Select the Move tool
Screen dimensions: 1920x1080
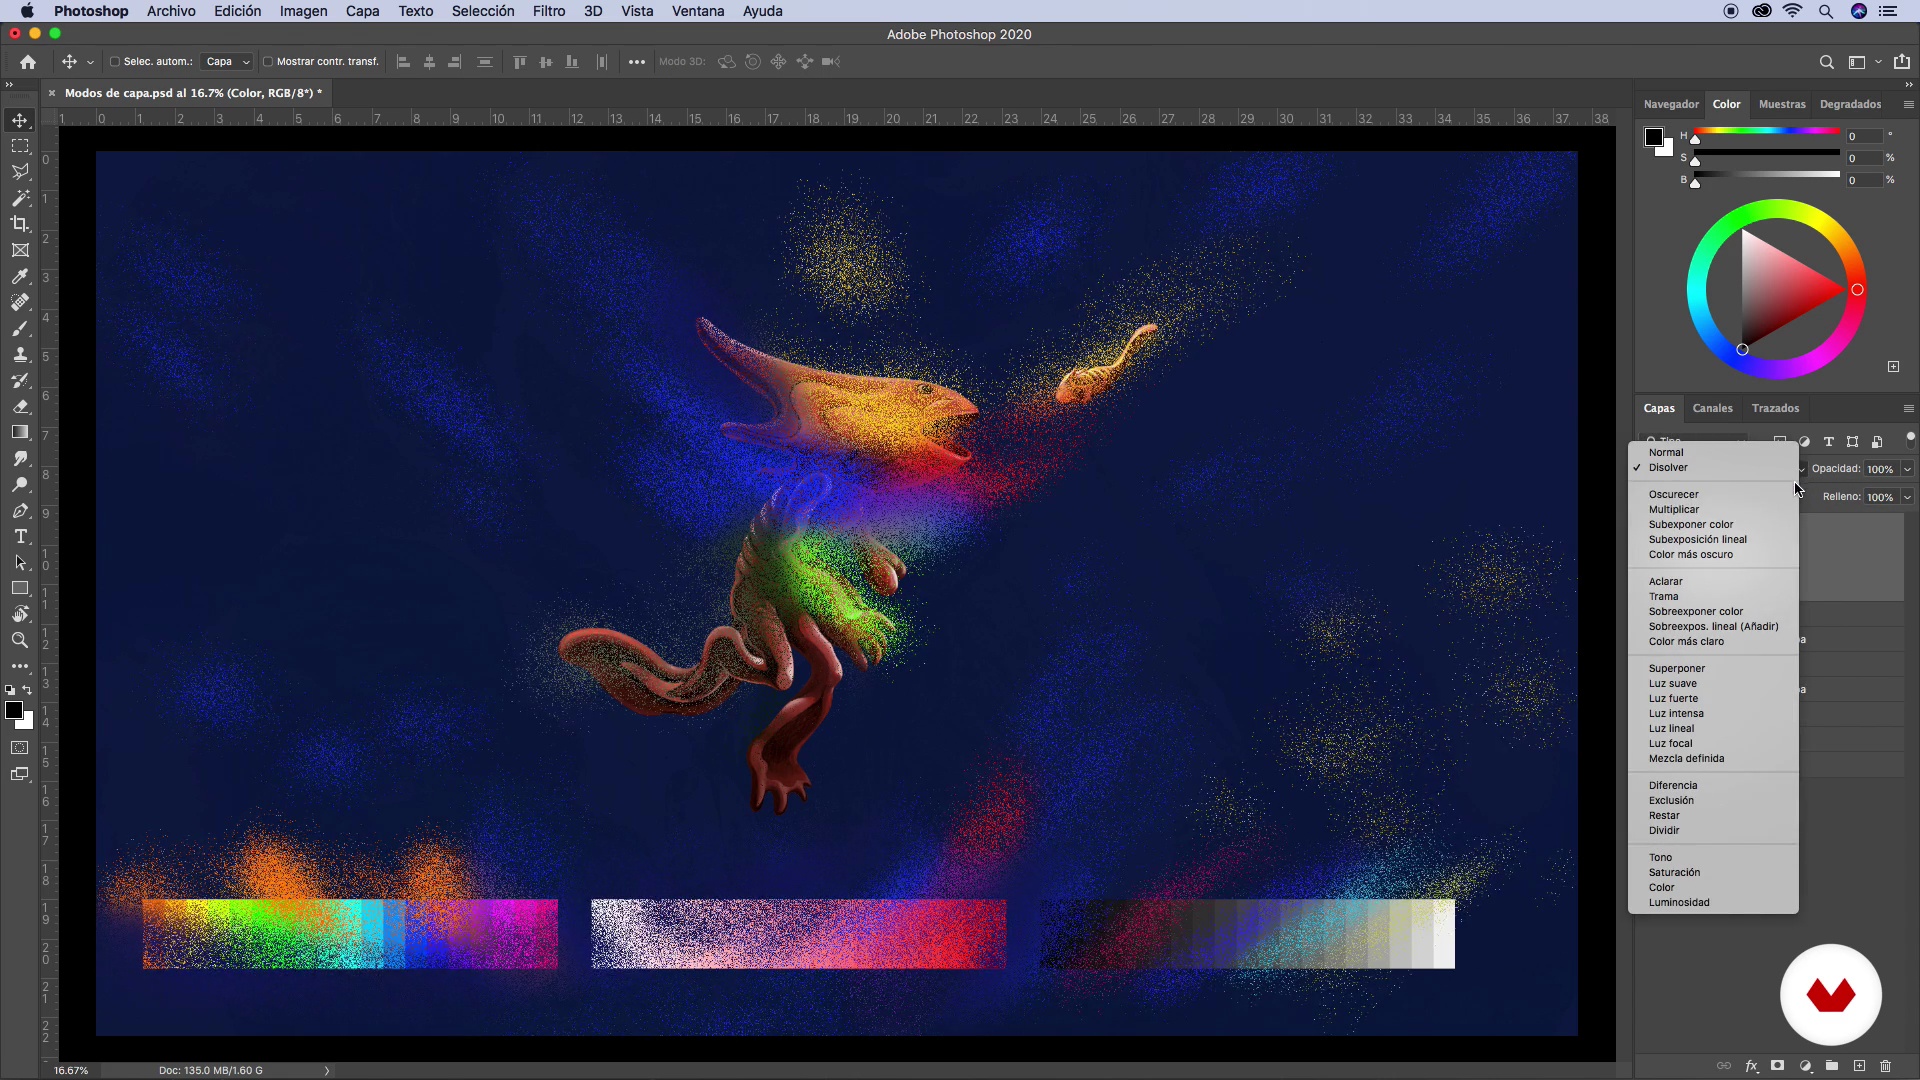pos(20,120)
